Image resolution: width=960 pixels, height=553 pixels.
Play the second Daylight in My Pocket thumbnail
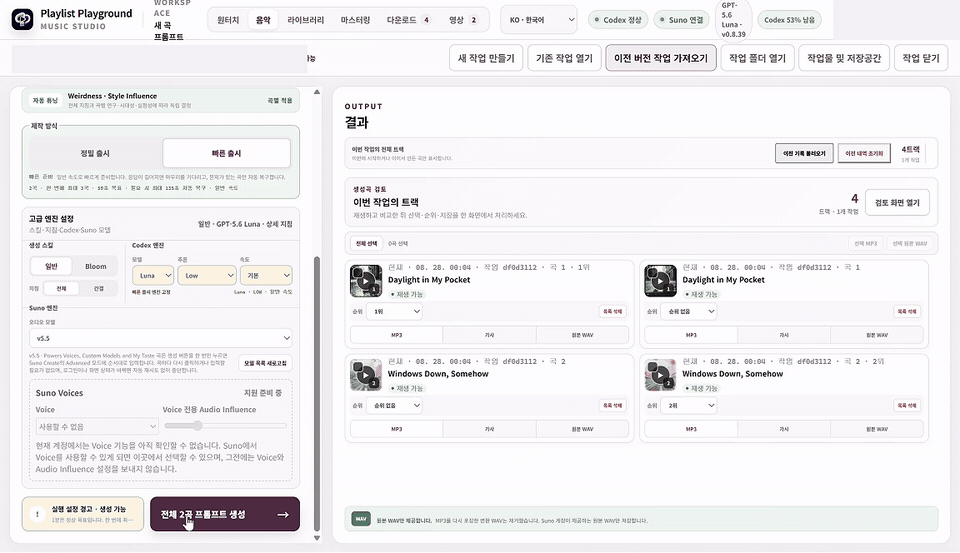click(x=660, y=281)
